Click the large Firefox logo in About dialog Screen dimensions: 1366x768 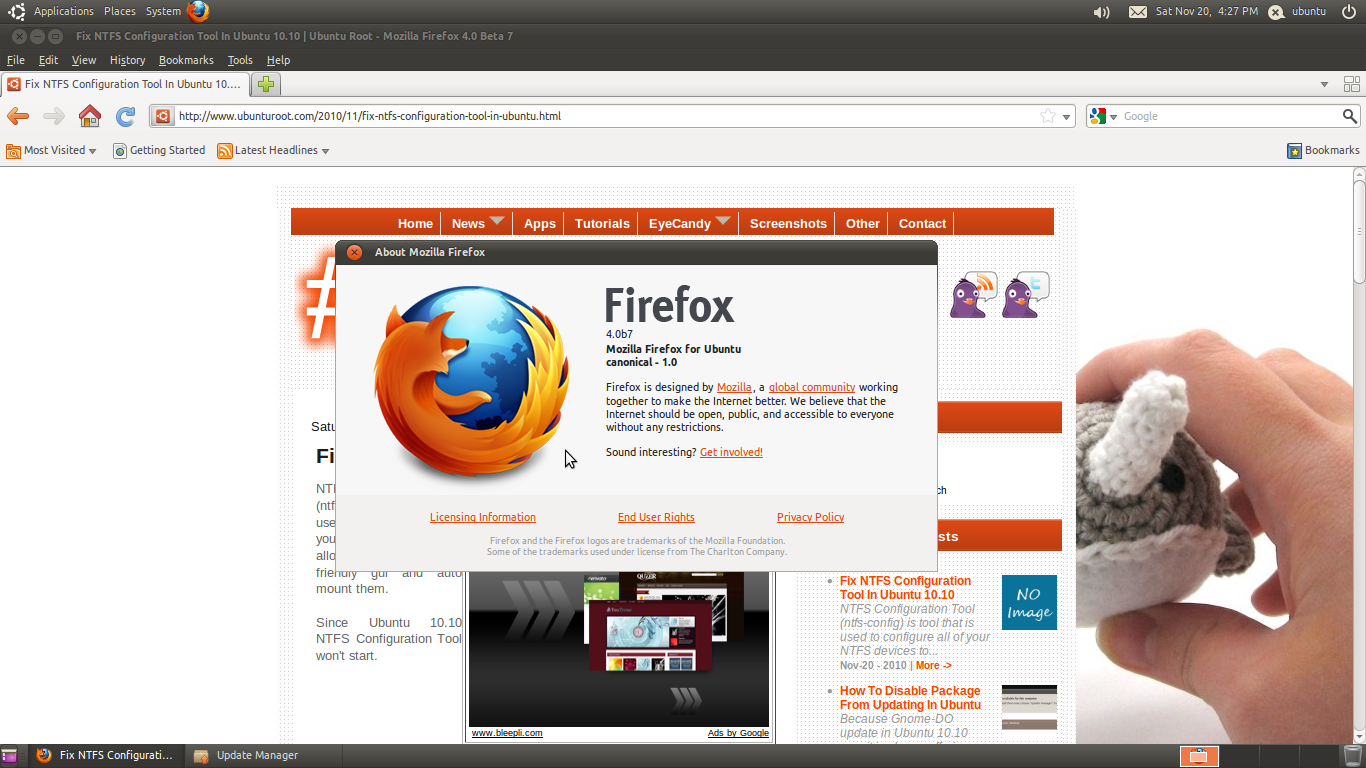coord(472,380)
